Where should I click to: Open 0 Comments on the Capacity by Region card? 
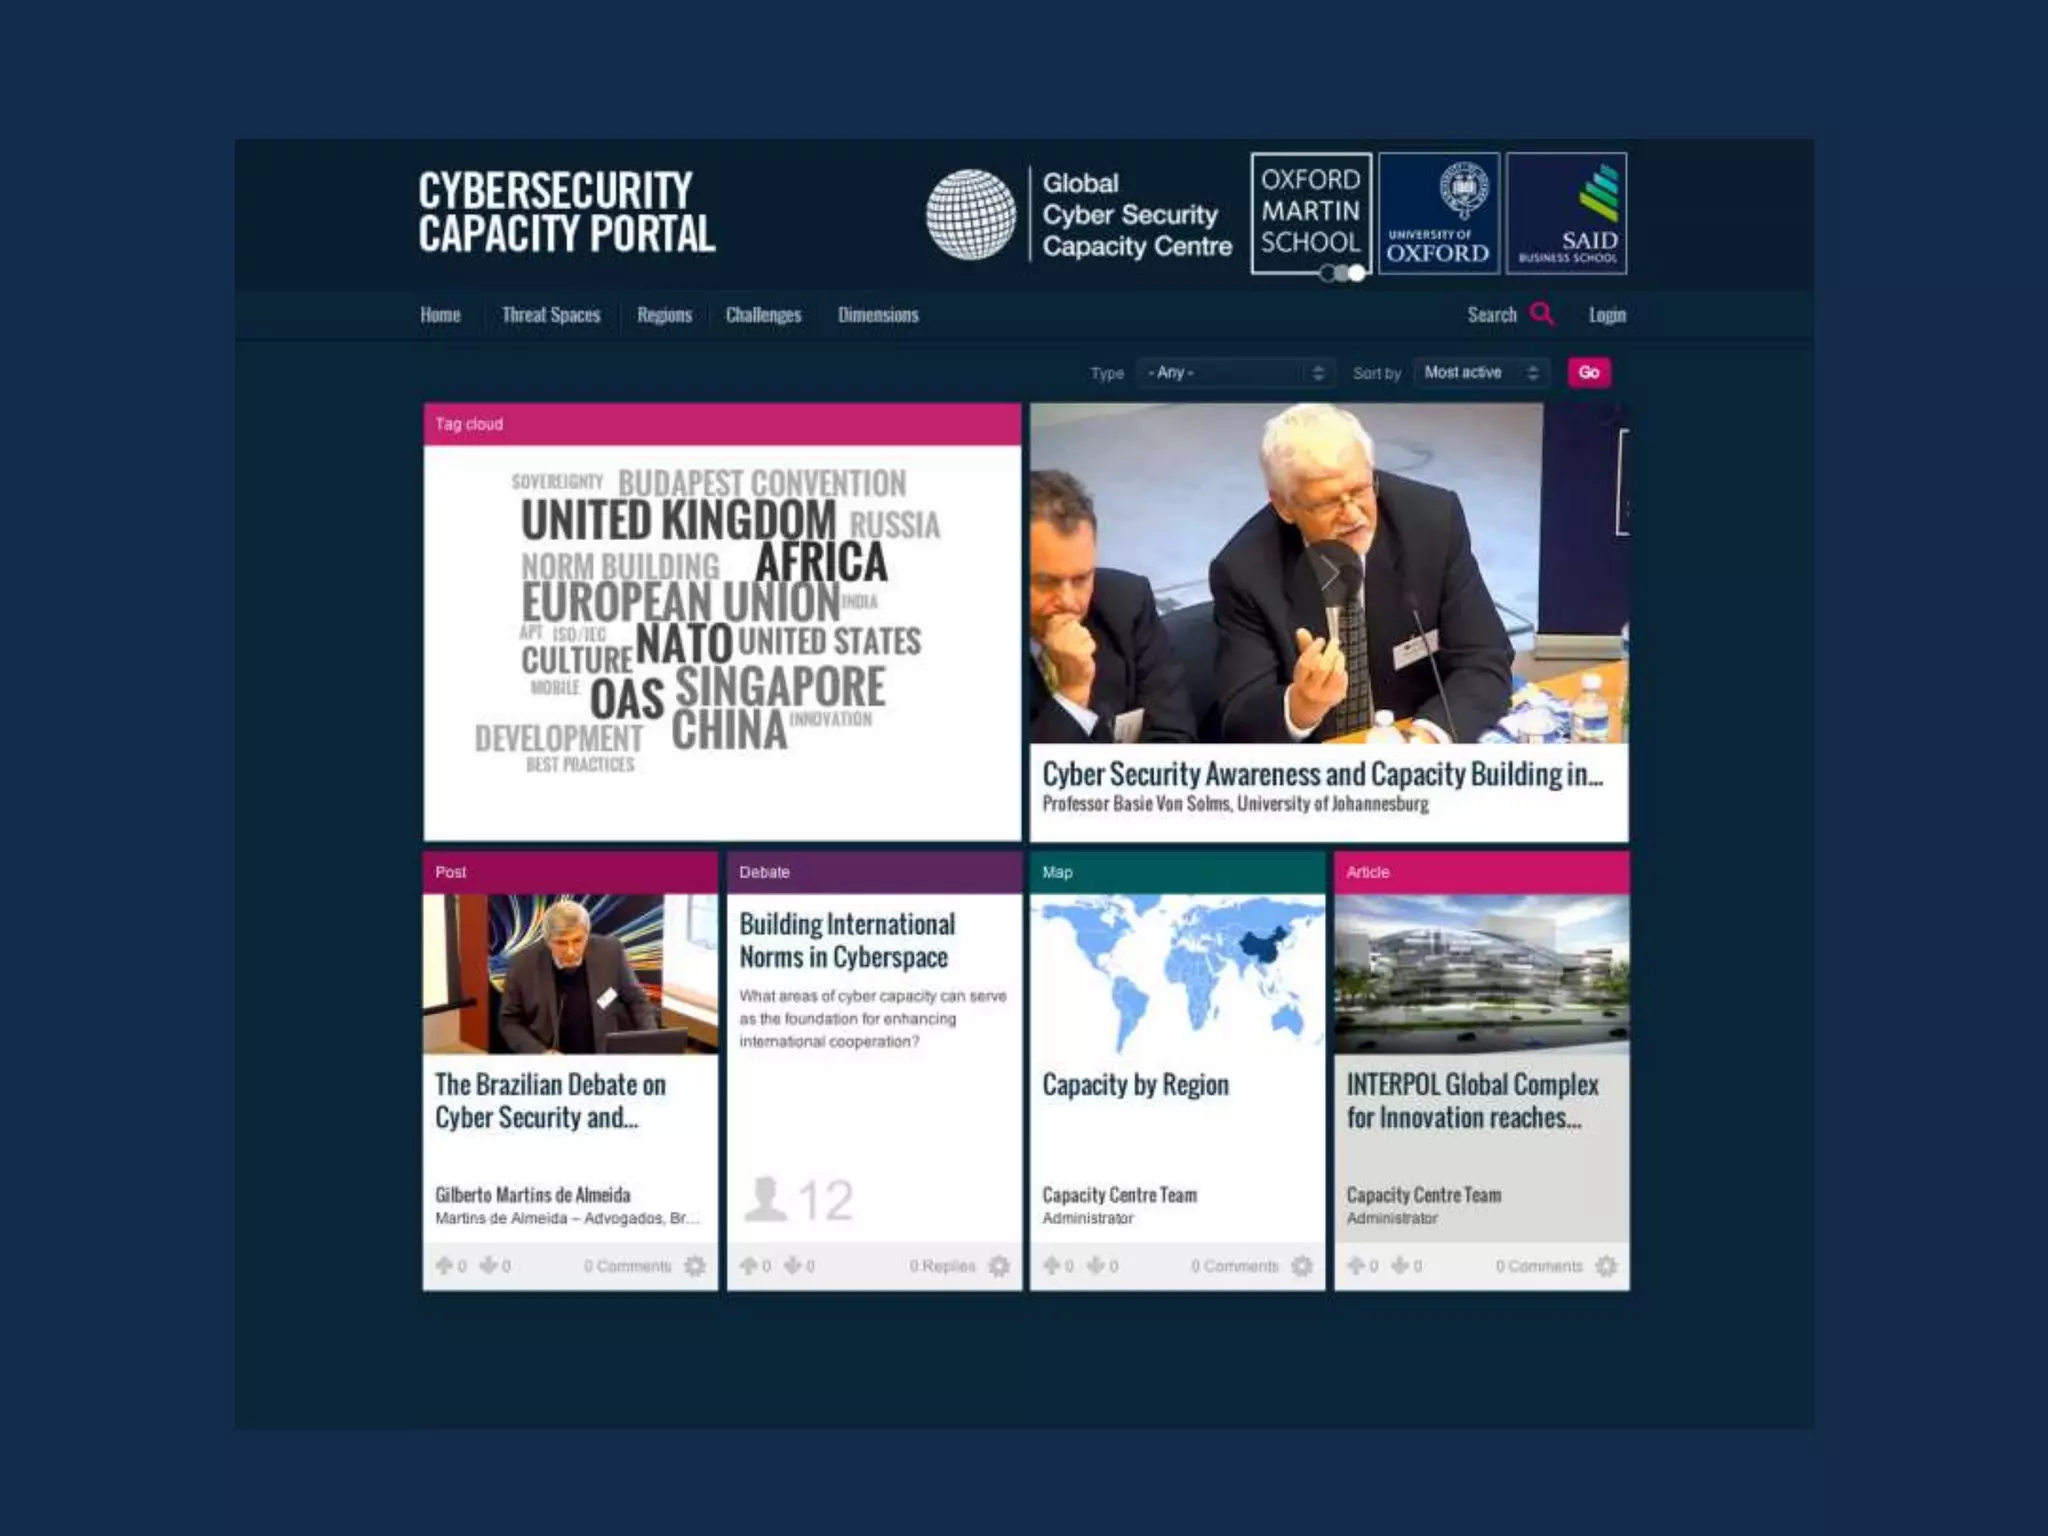point(1235,1266)
